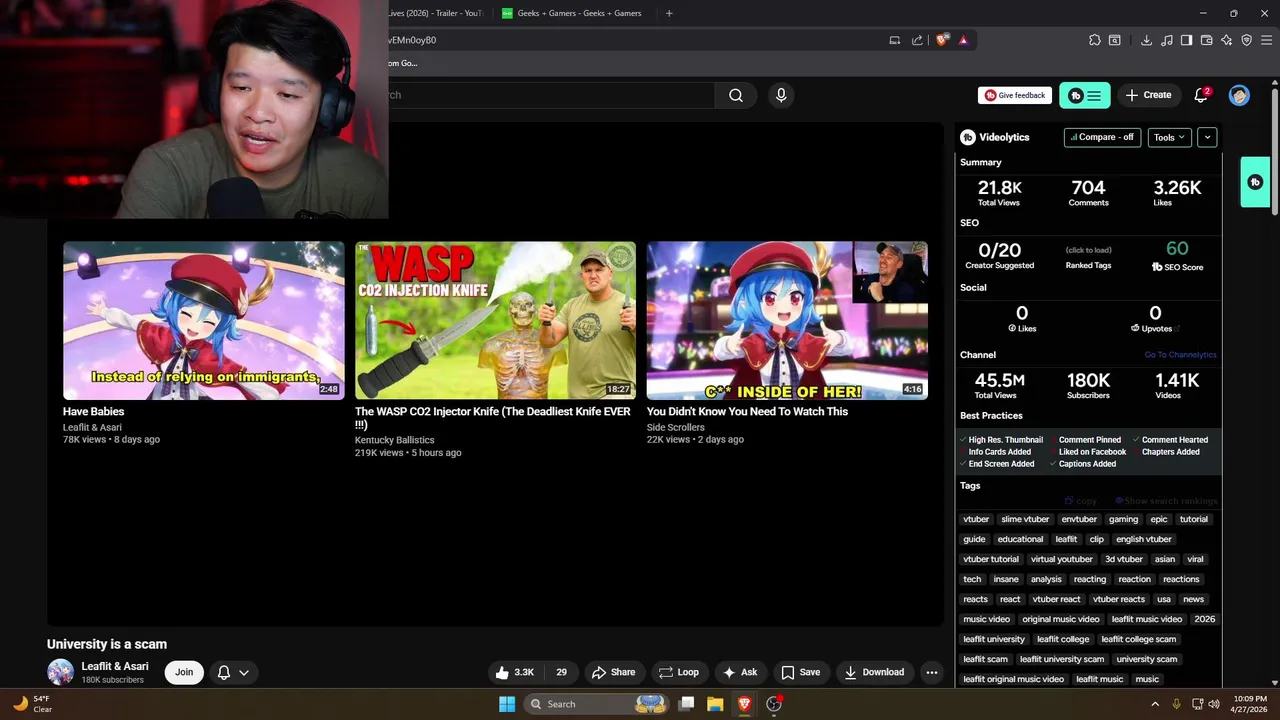Show hidden system tray icons

click(1155, 704)
